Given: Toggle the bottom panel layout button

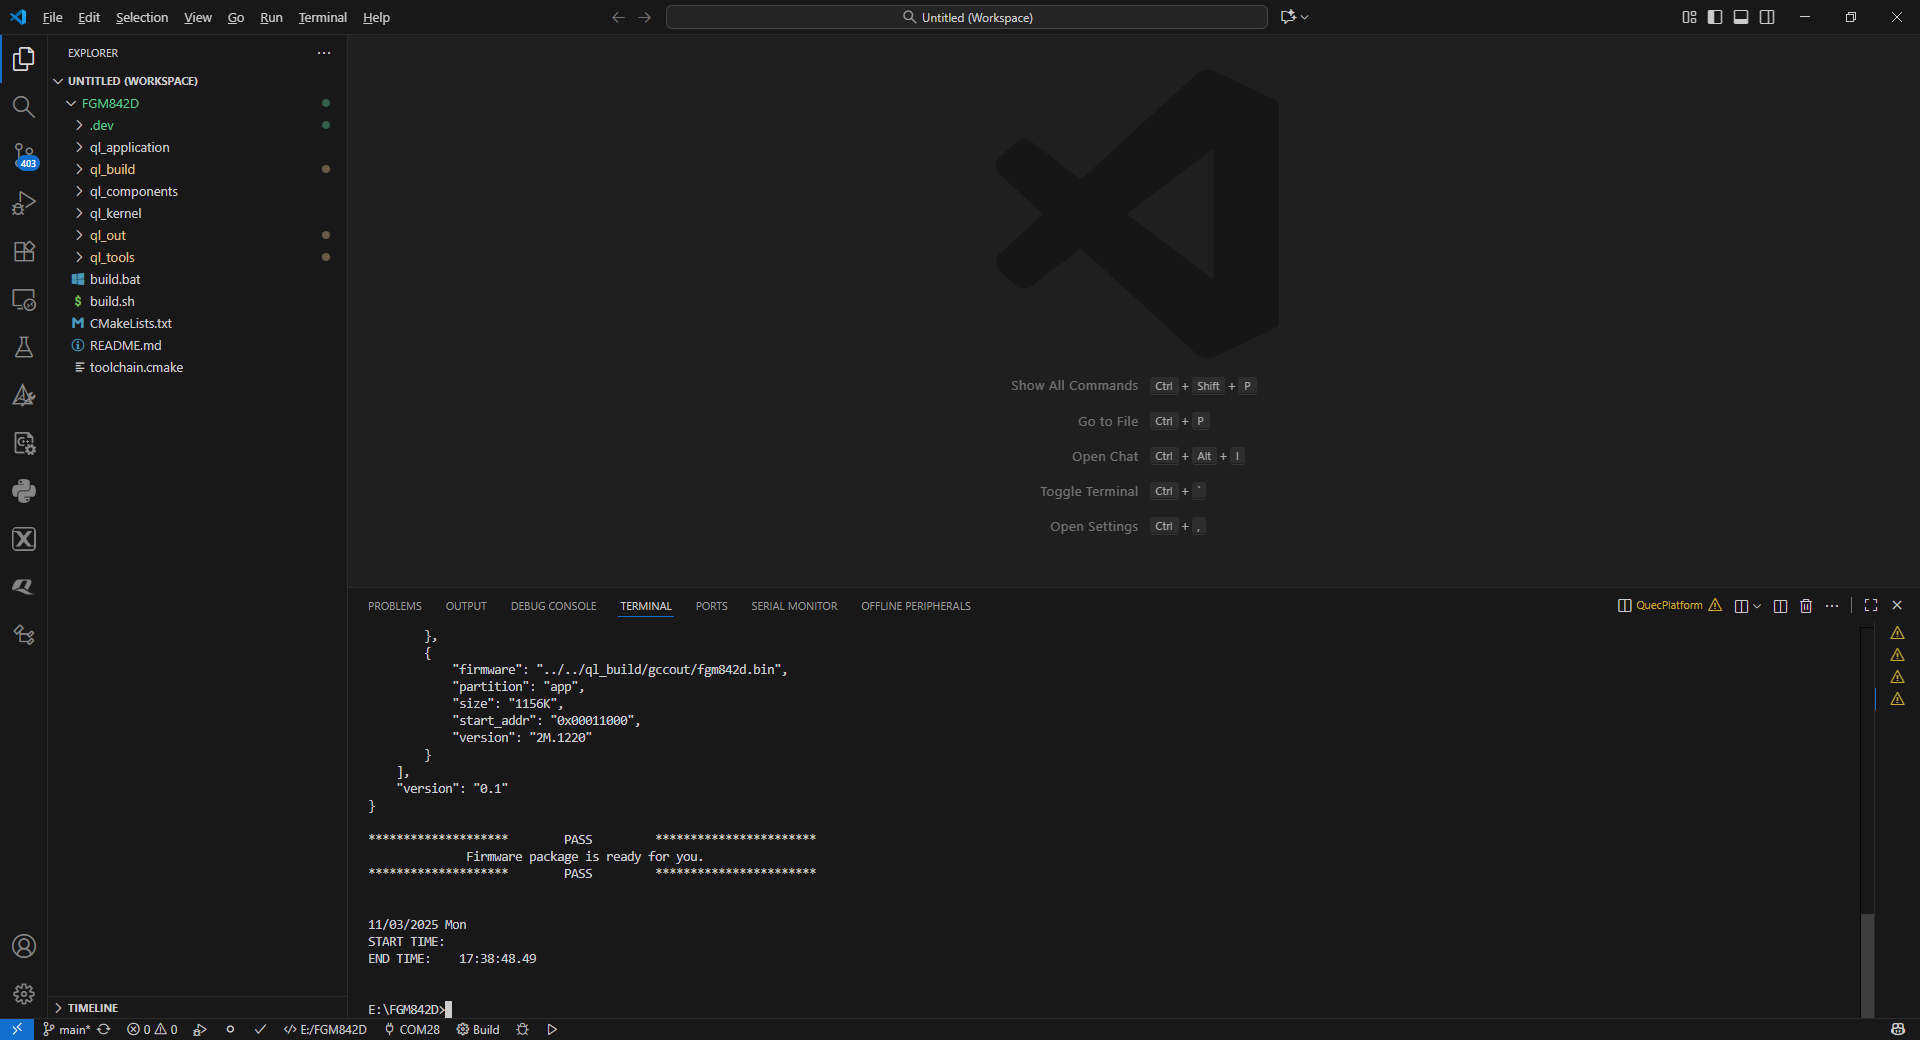Looking at the screenshot, I should pyautogui.click(x=1741, y=17).
